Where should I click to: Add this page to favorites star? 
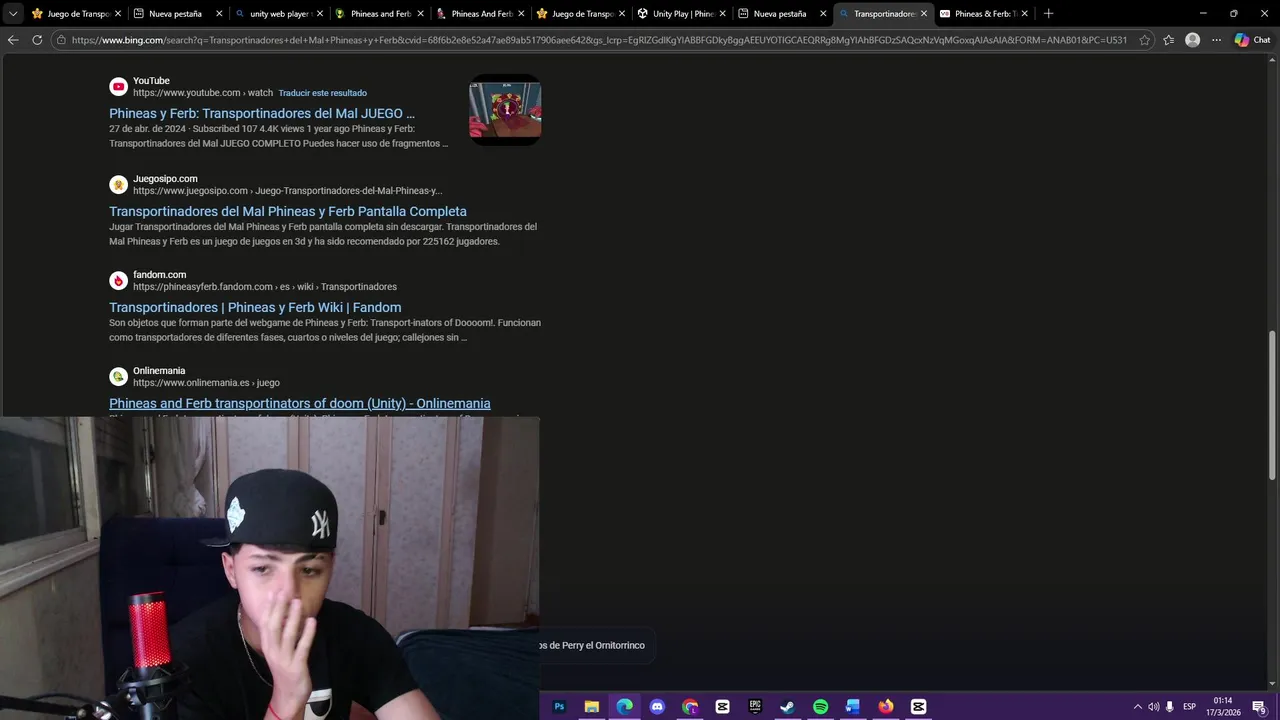coord(1145,40)
